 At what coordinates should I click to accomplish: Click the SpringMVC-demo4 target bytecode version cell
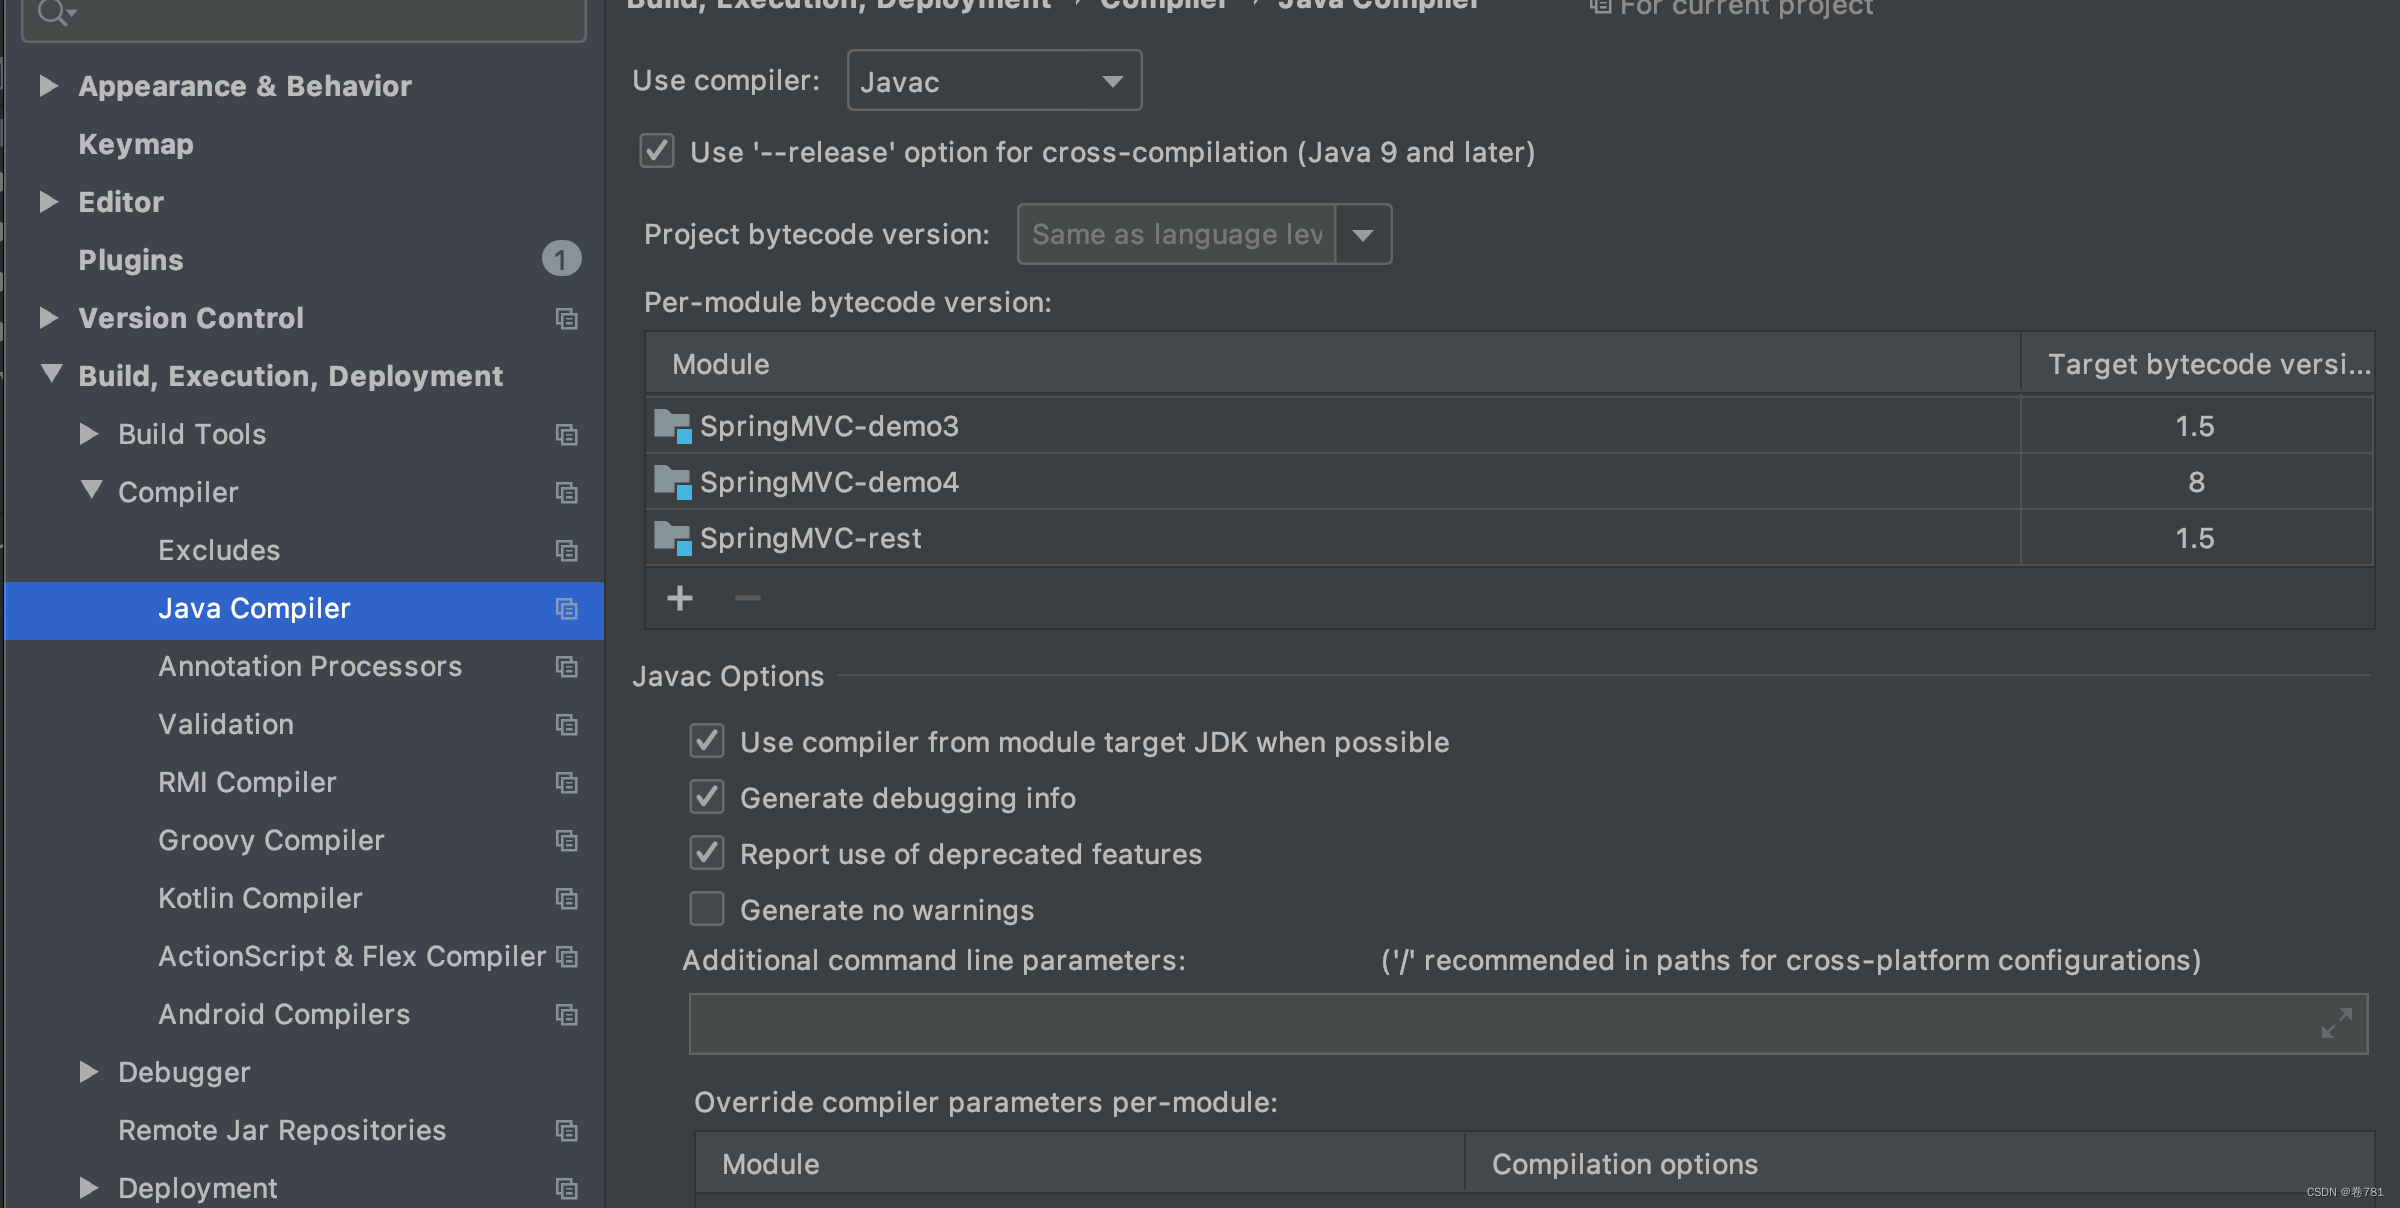[x=2196, y=481]
